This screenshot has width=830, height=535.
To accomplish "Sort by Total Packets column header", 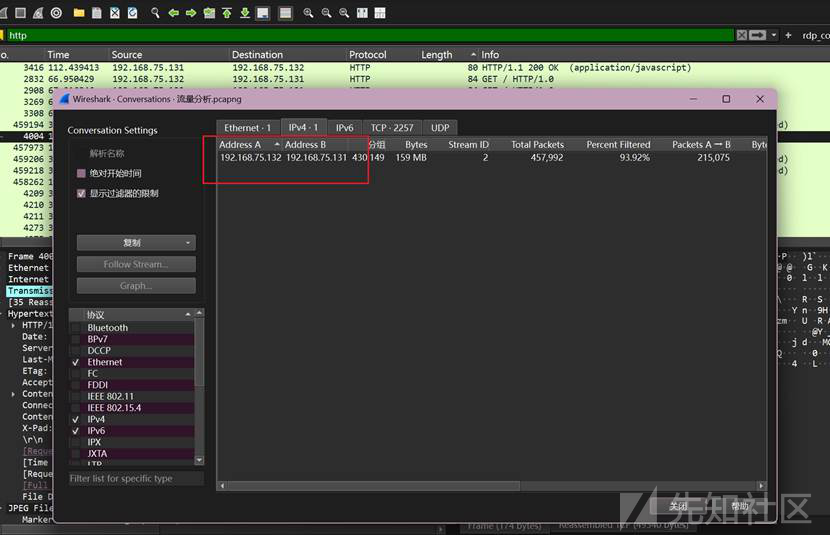I will point(537,144).
